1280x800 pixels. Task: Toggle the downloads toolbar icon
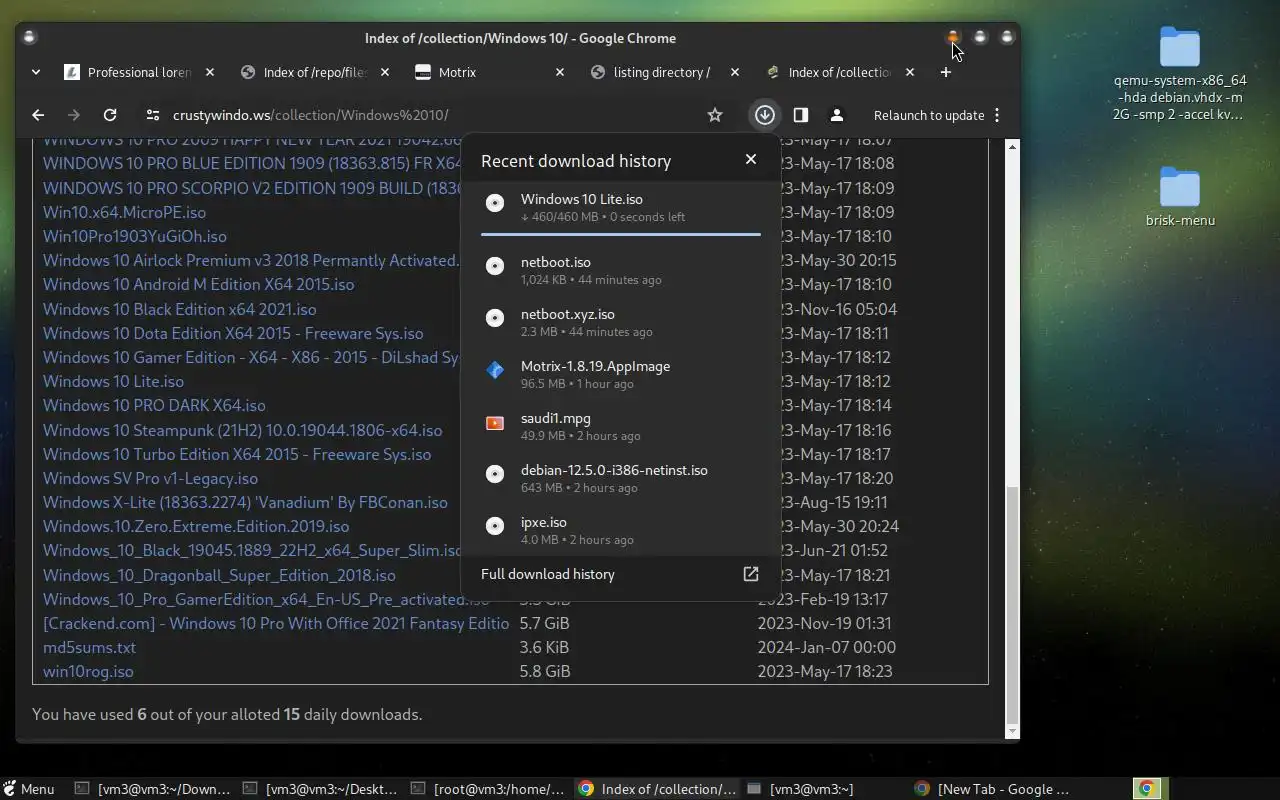pyautogui.click(x=765, y=115)
